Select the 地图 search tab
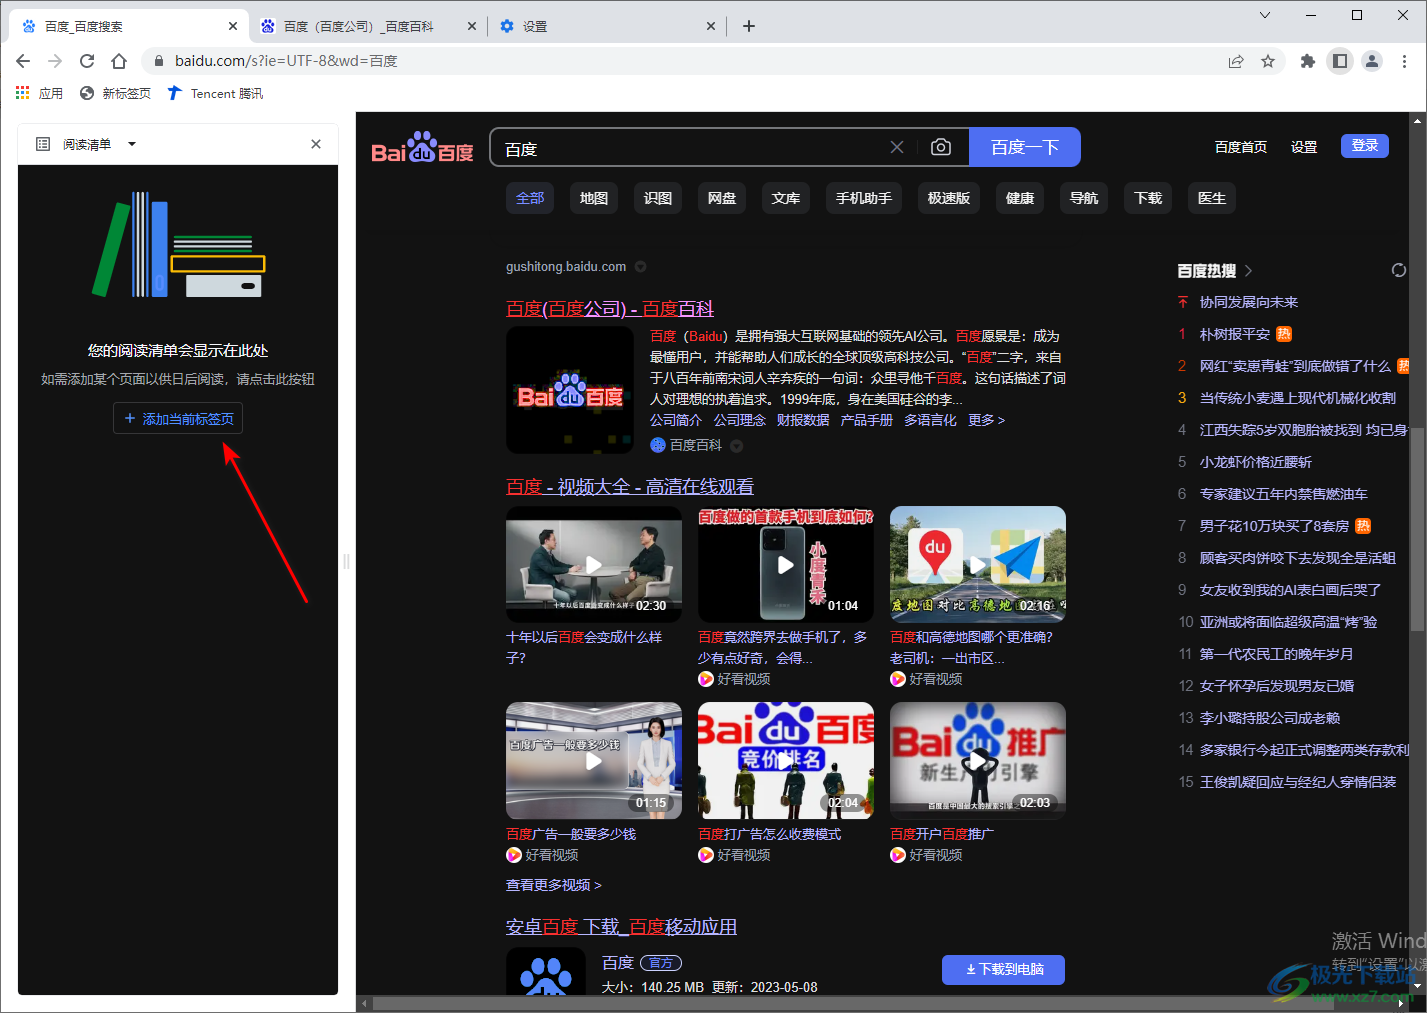The height and width of the screenshot is (1013, 1427). coord(594,198)
